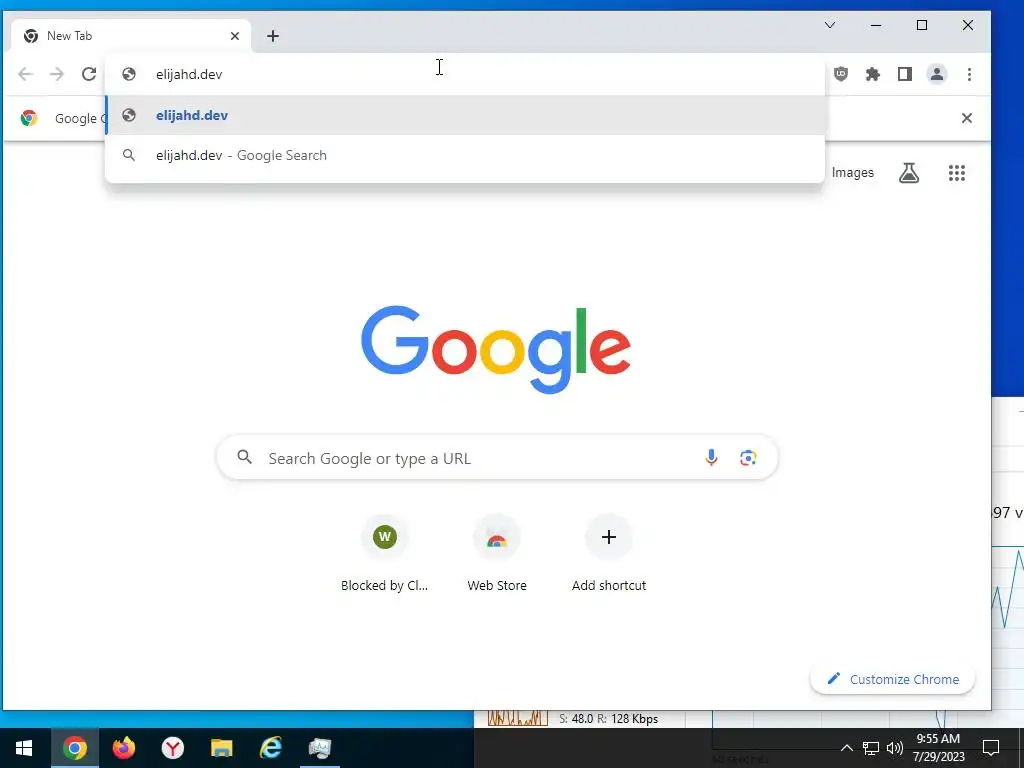This screenshot has height=768, width=1024.
Task: Open the Images link
Action: pos(852,172)
